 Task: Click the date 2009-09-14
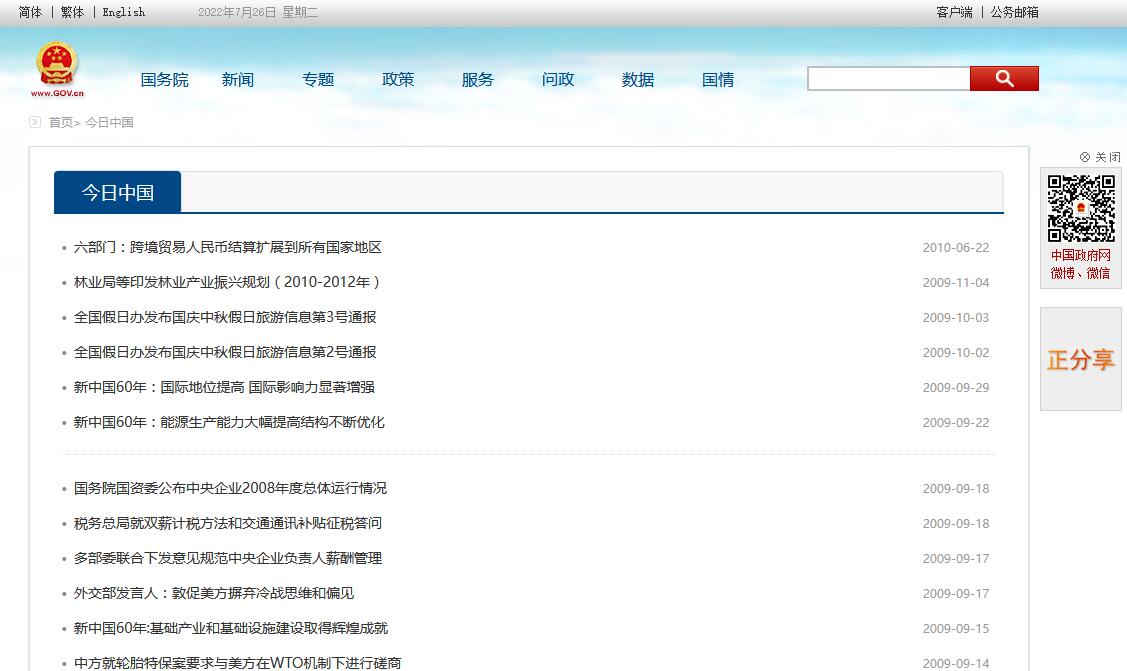point(956,664)
